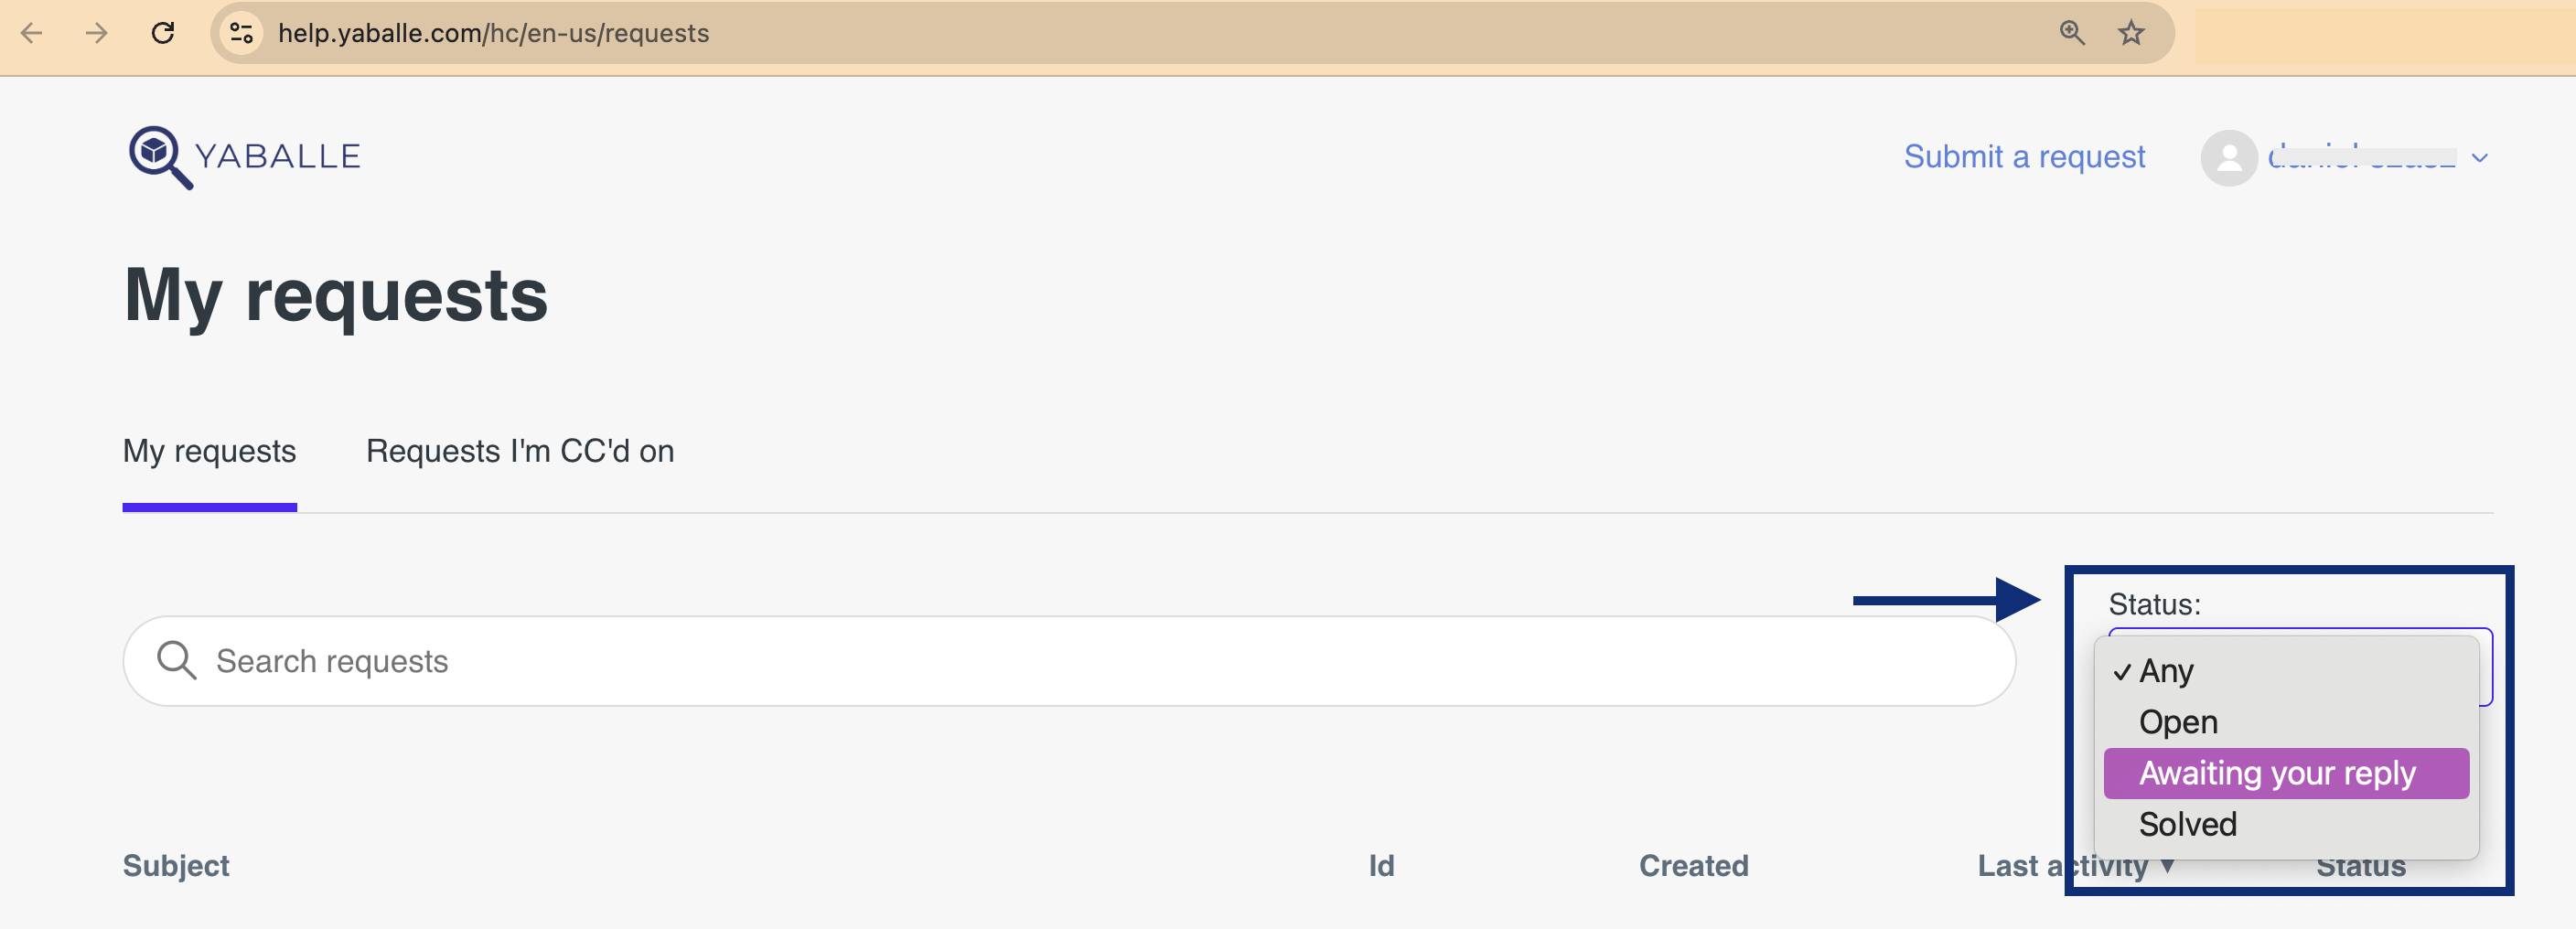
Task: Click the search magnifier inside the requests search bar
Action: [x=177, y=660]
